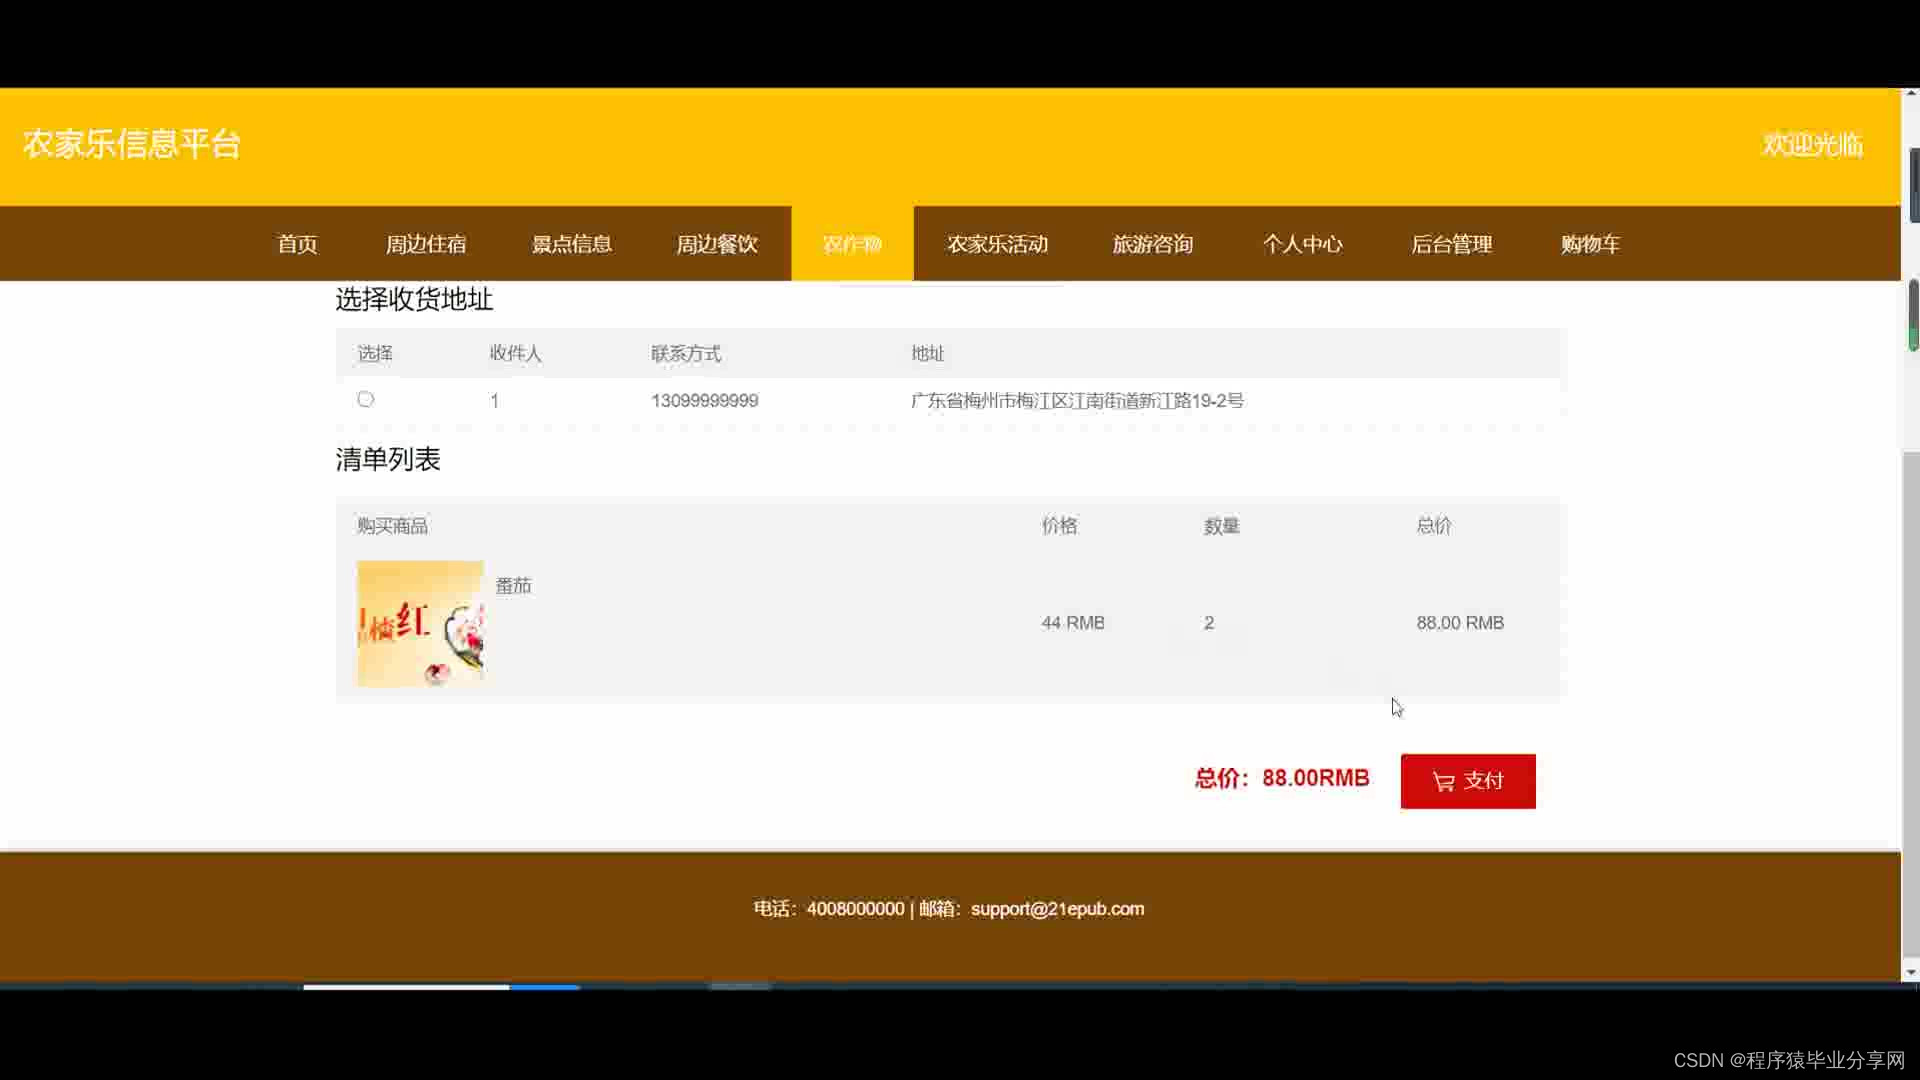
Task: Click the page scrollbar up arrow
Action: pyautogui.click(x=1910, y=94)
